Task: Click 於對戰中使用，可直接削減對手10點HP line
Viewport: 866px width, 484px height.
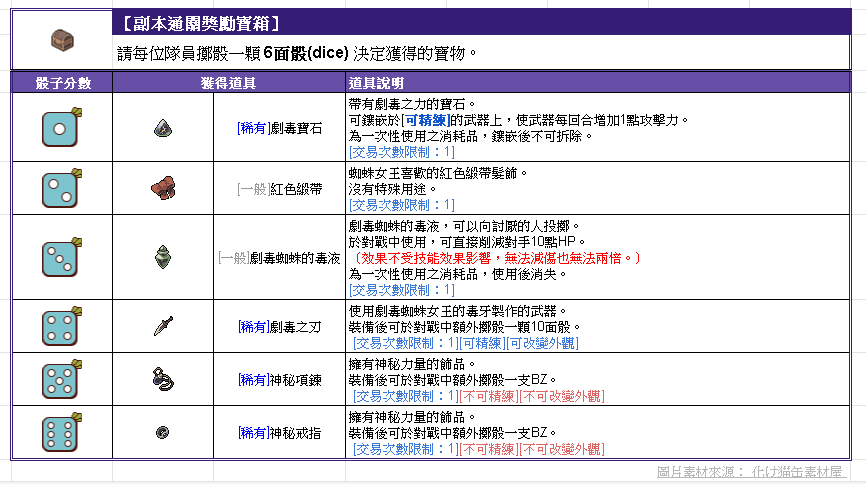Action: click(467, 242)
